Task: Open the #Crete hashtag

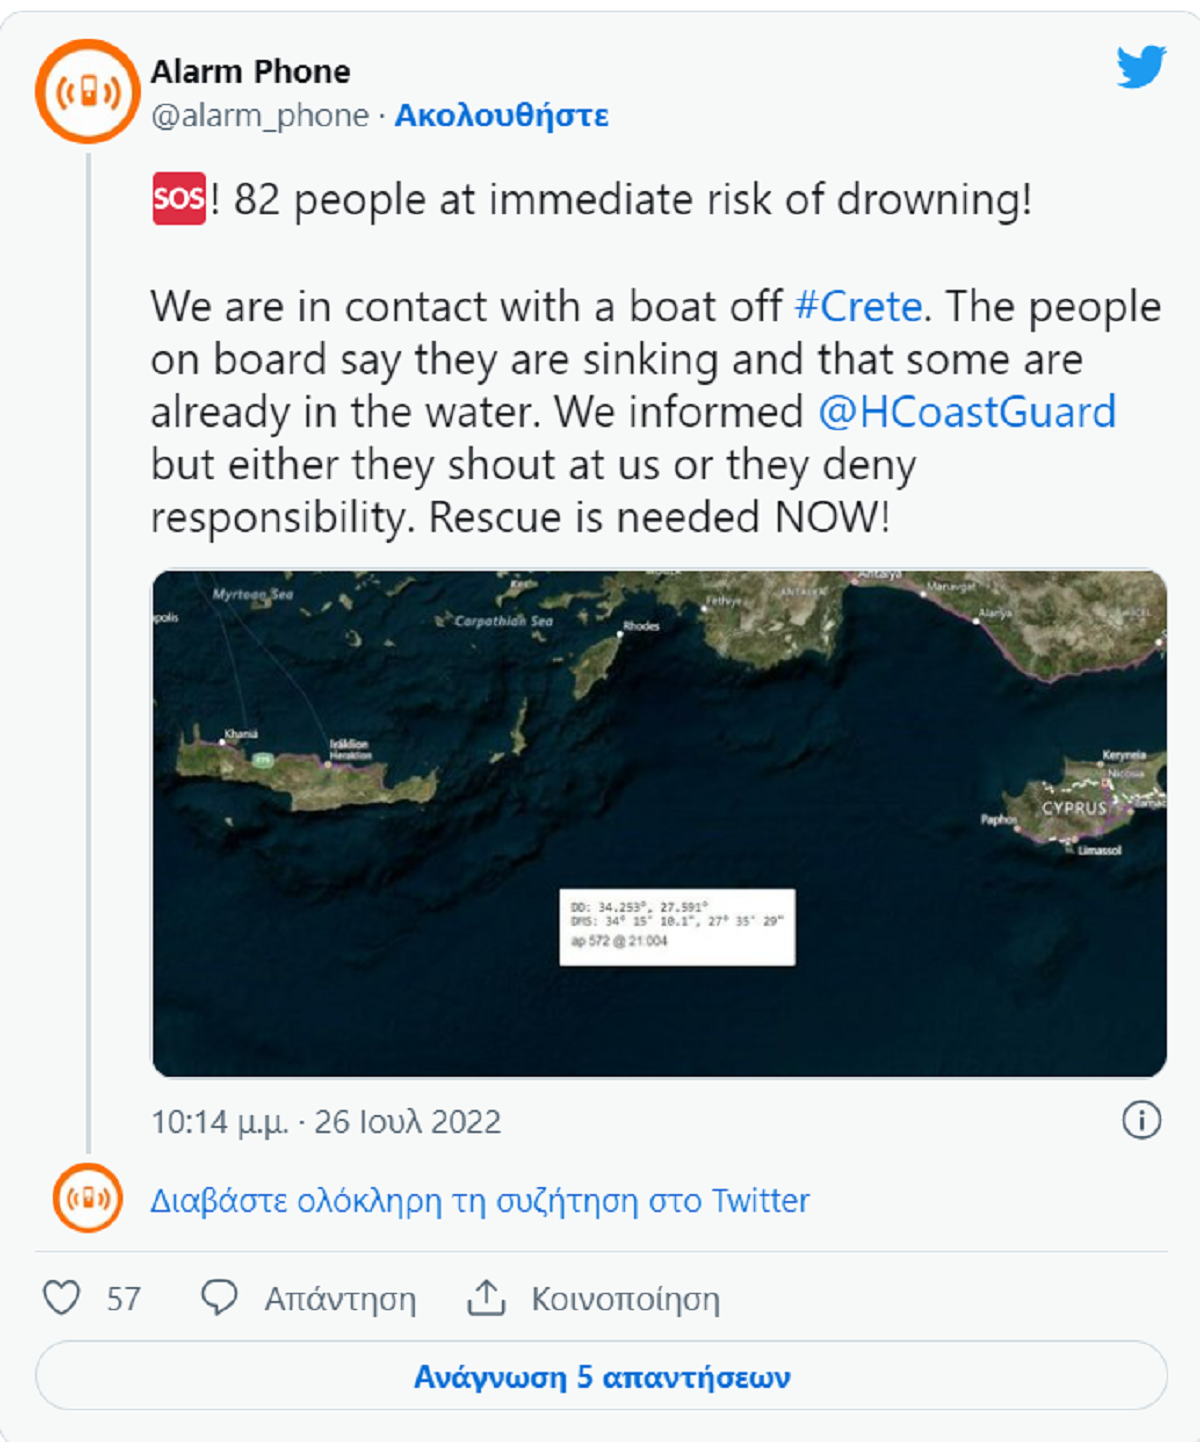Action: [x=858, y=306]
